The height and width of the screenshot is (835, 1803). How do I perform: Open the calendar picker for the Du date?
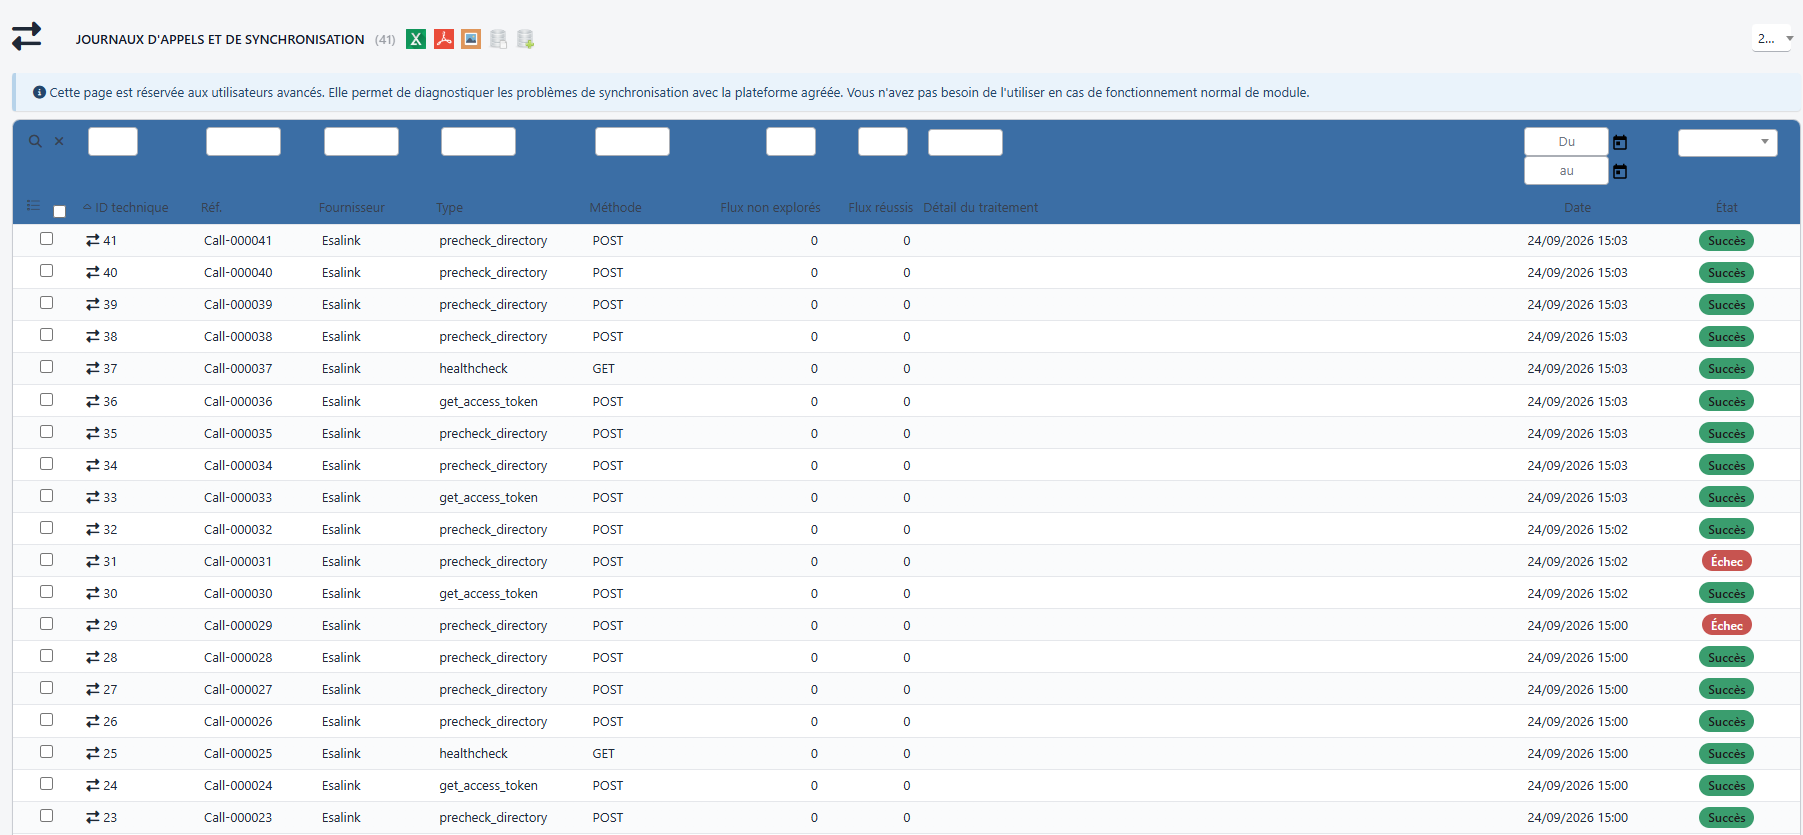click(1620, 142)
